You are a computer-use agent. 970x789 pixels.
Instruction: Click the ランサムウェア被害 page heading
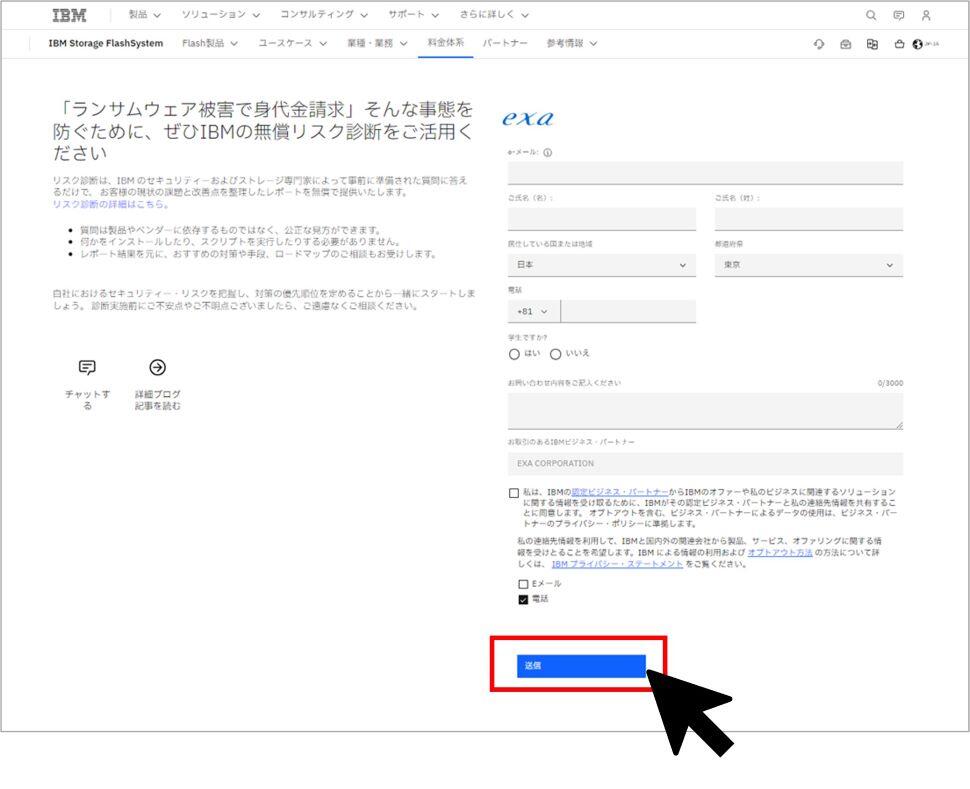point(263,131)
